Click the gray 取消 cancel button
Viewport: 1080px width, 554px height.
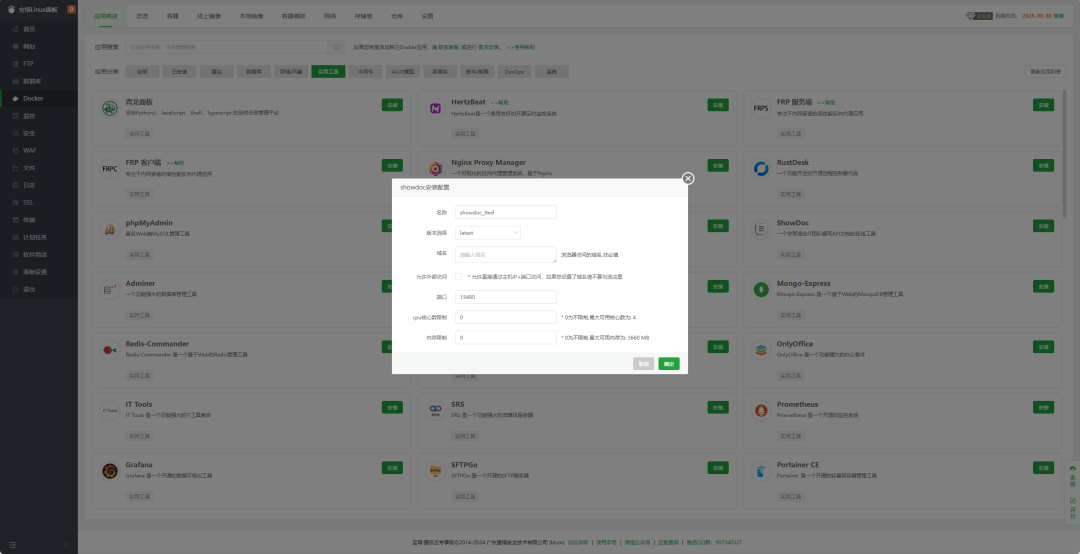pyautogui.click(x=643, y=363)
